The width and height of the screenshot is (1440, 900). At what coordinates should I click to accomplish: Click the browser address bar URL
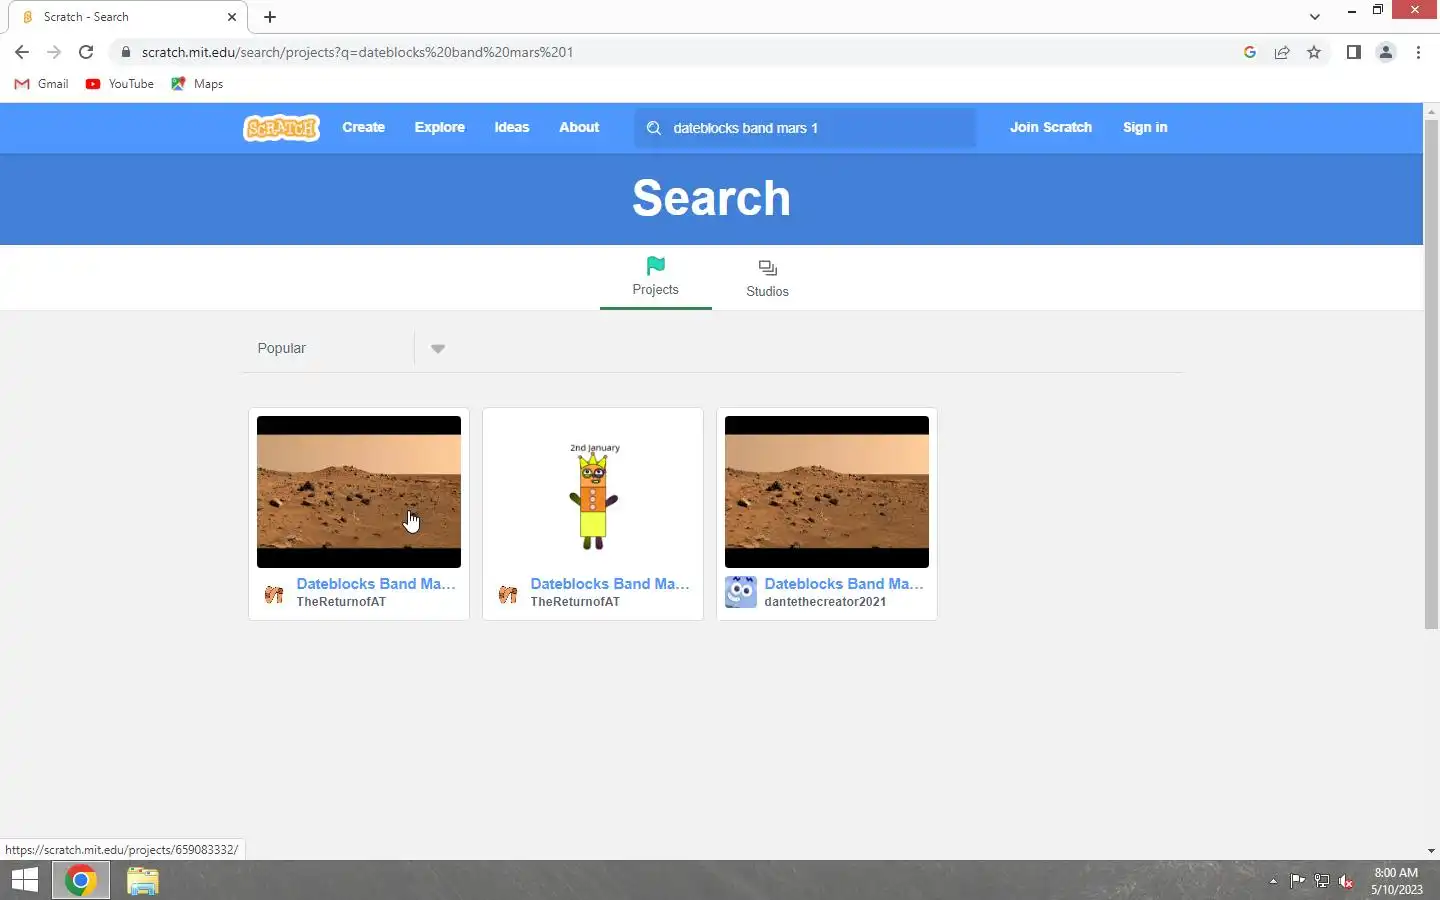357,52
